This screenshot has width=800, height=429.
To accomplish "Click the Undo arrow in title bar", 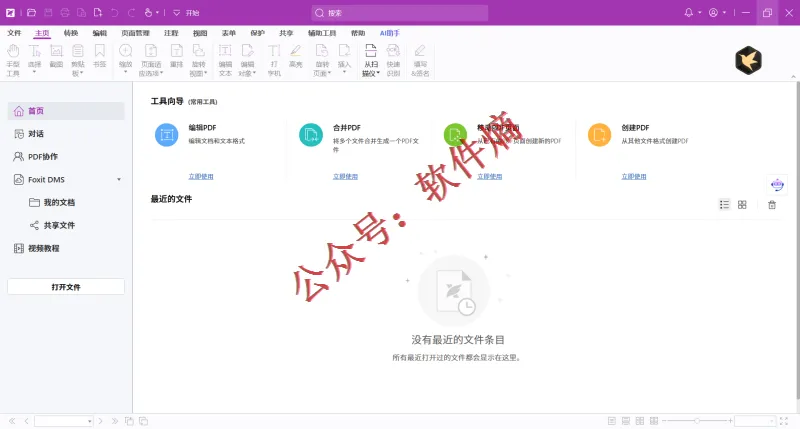I will click(115, 13).
